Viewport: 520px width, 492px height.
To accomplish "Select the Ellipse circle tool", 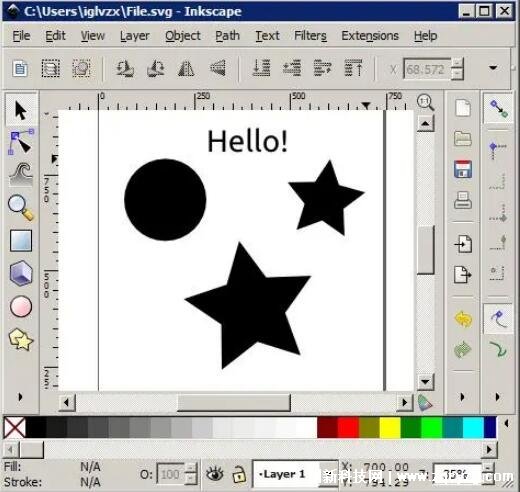I will pos(21,306).
